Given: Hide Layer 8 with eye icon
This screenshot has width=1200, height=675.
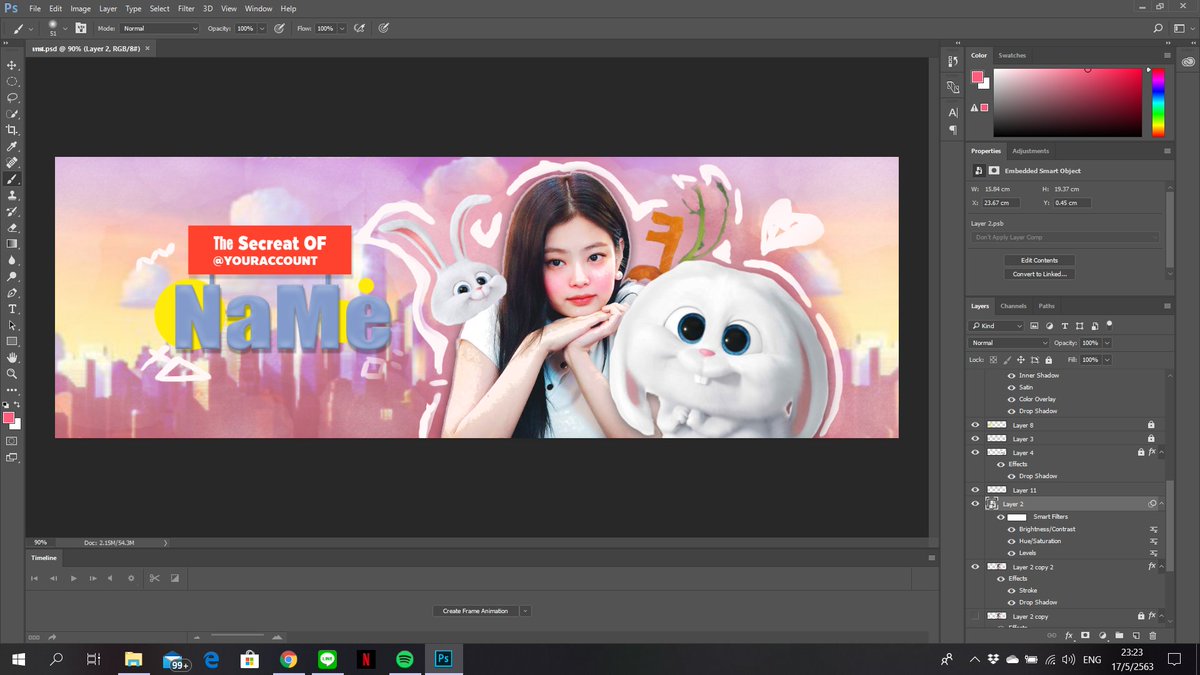Looking at the screenshot, I should tap(975, 425).
